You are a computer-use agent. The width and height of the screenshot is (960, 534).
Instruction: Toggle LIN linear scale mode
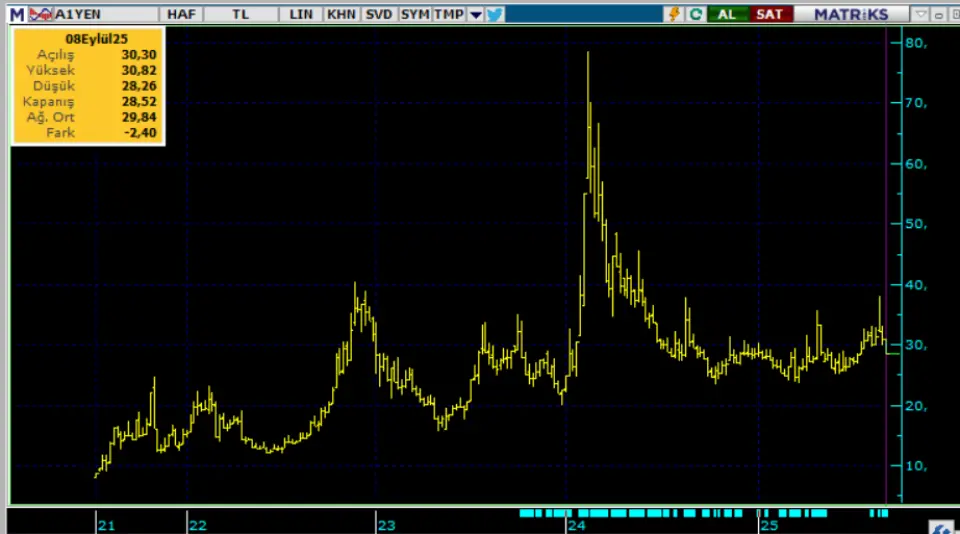click(x=301, y=14)
